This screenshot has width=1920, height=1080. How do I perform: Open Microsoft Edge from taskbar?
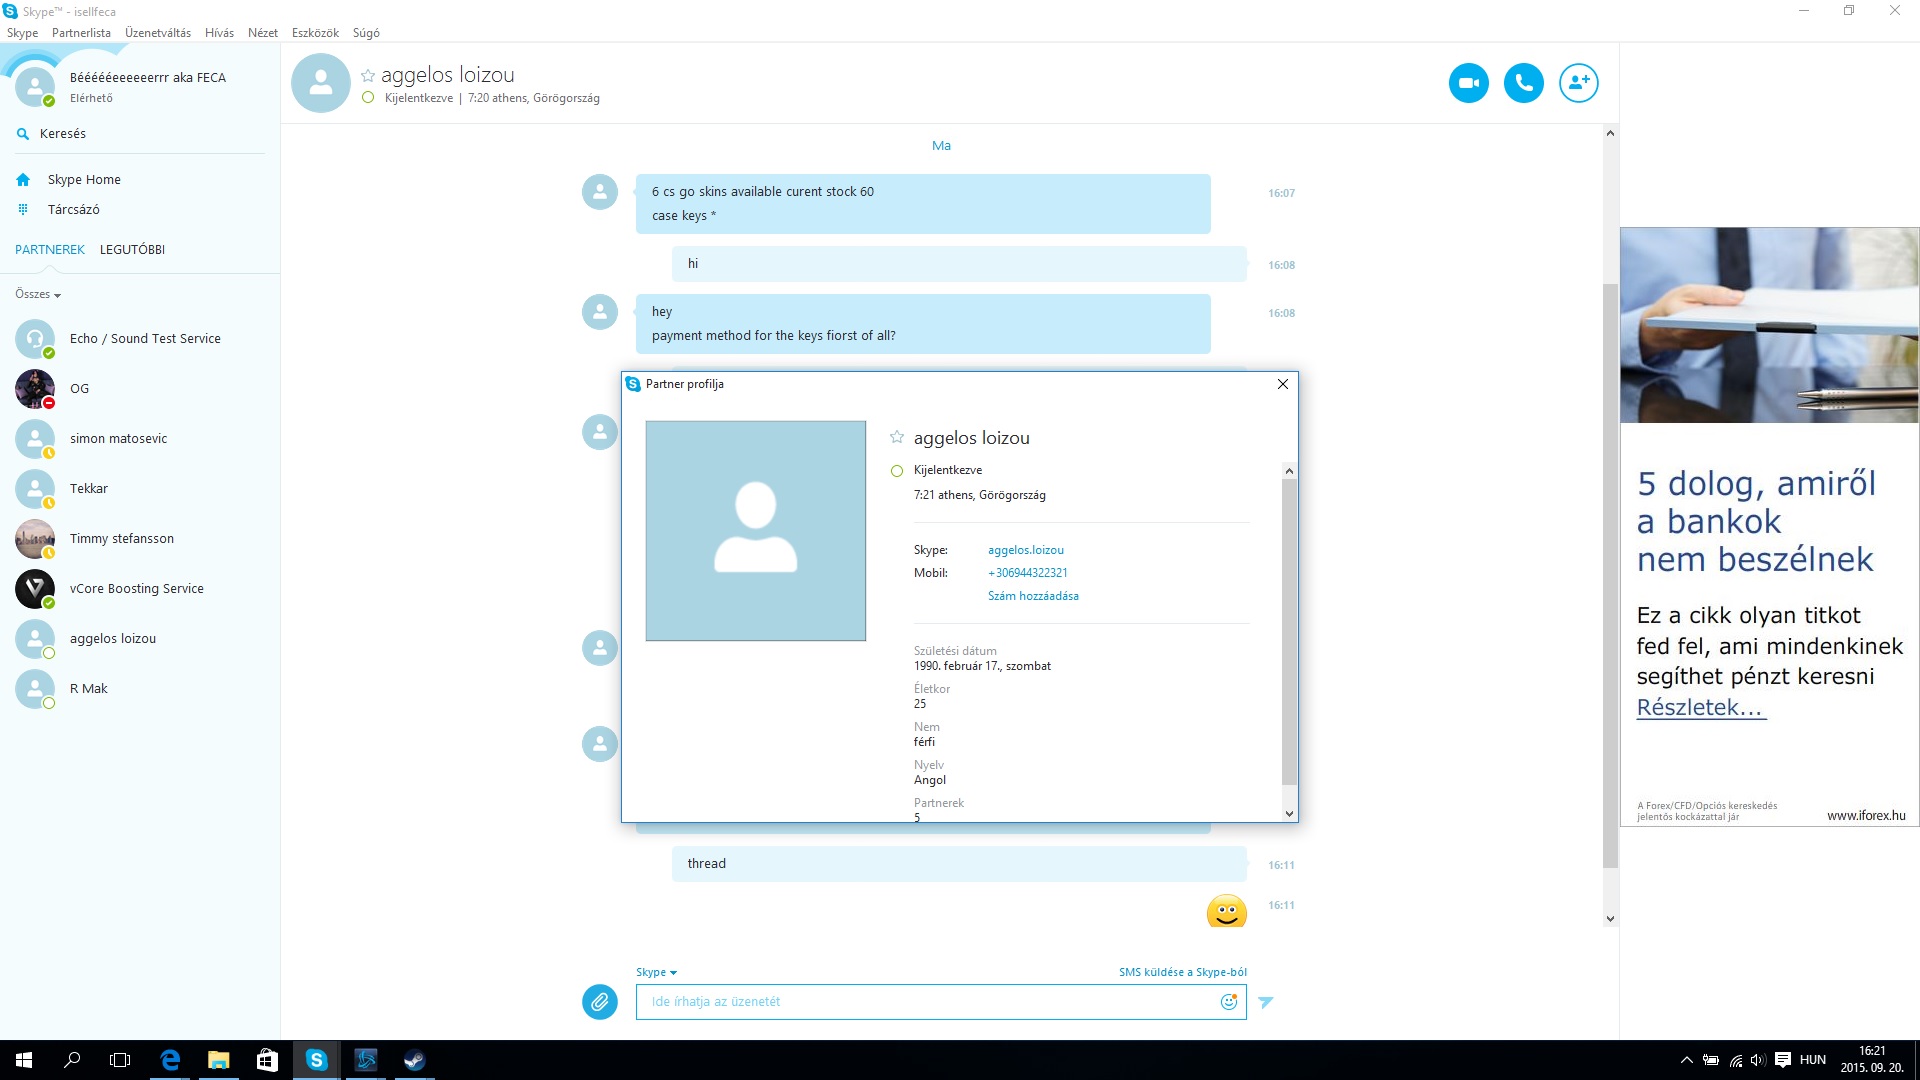click(170, 1060)
